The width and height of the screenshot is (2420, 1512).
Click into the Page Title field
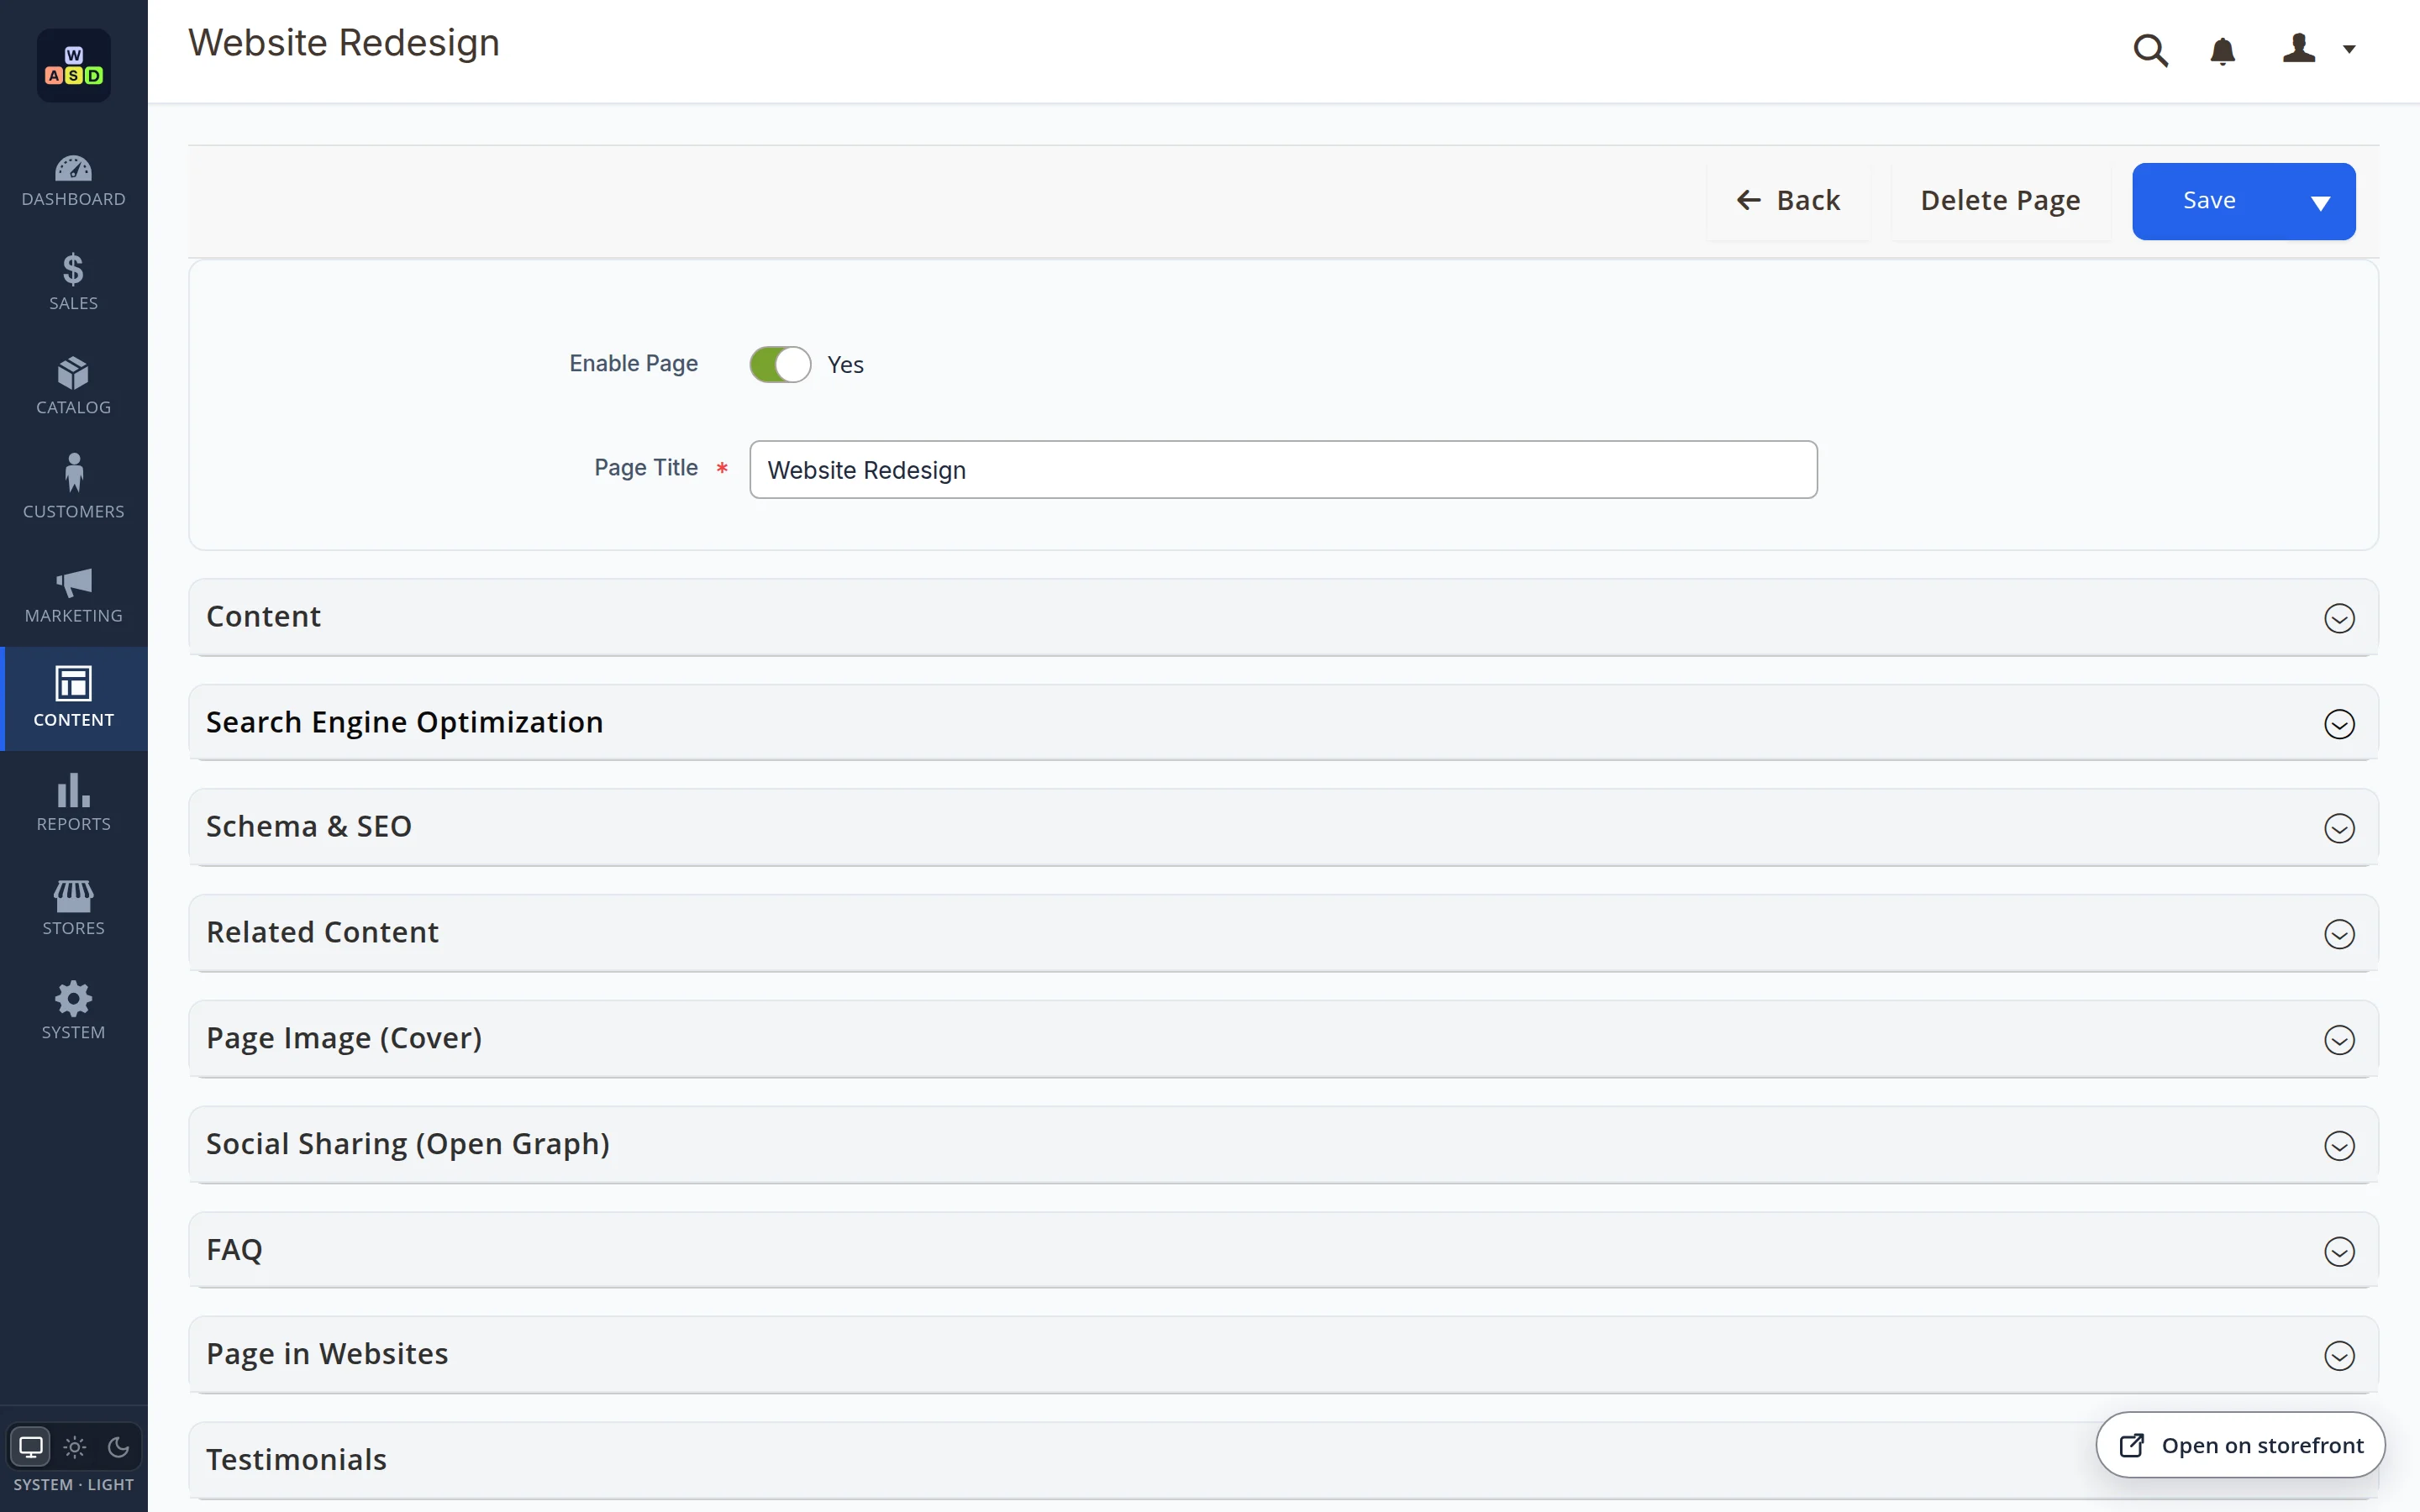1283,470
